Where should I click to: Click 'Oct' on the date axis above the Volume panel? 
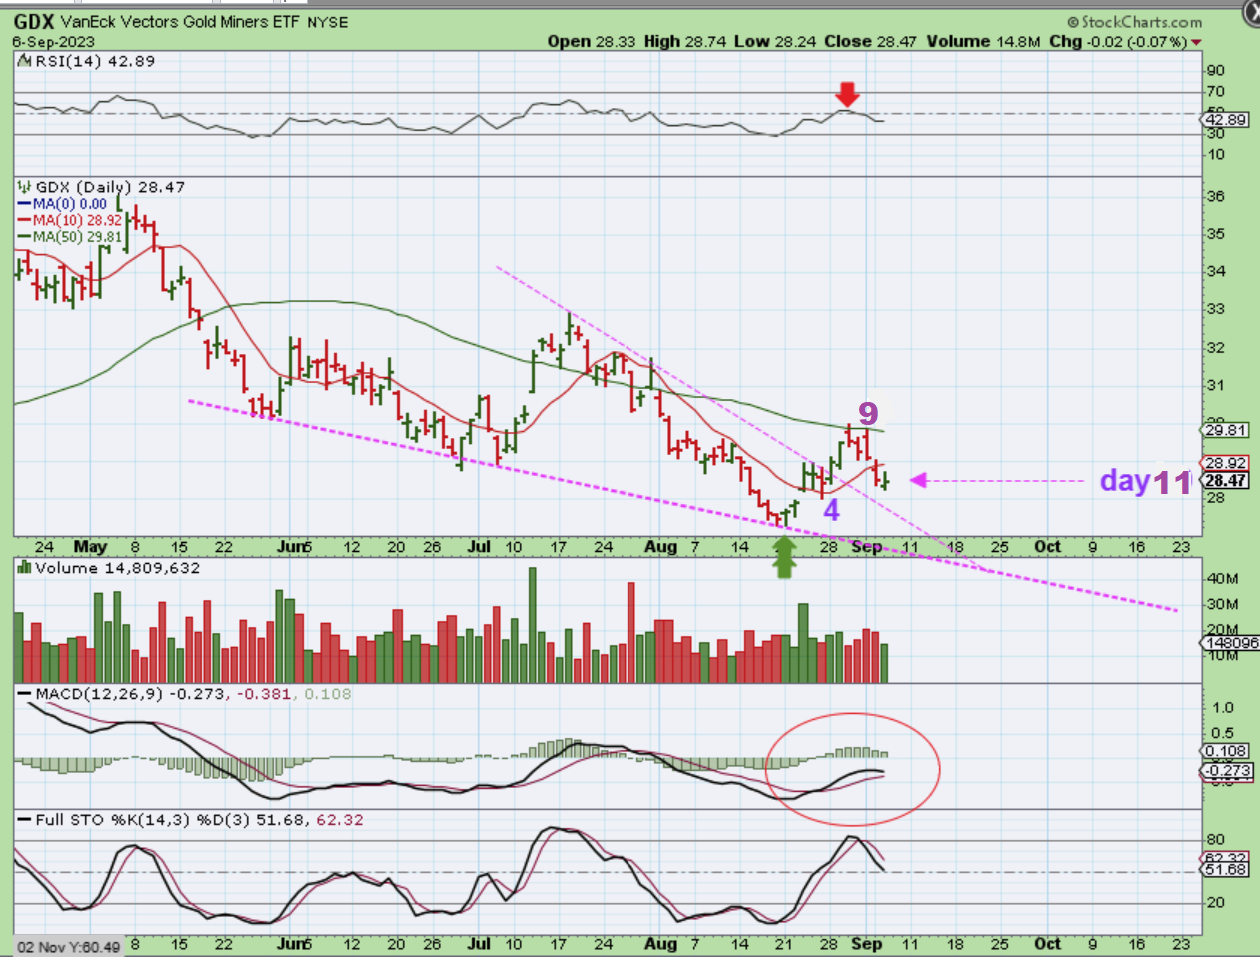(1047, 547)
